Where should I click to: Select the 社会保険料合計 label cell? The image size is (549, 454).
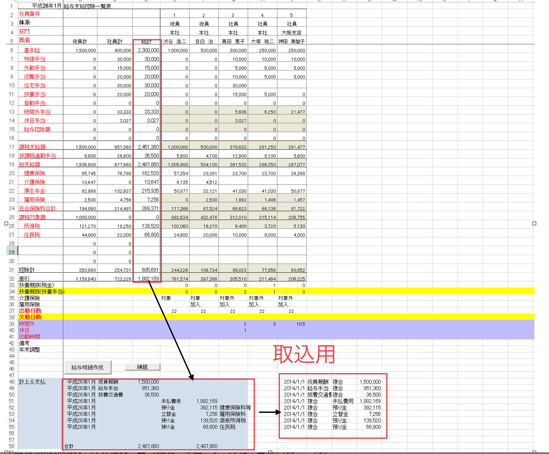(x=37, y=208)
